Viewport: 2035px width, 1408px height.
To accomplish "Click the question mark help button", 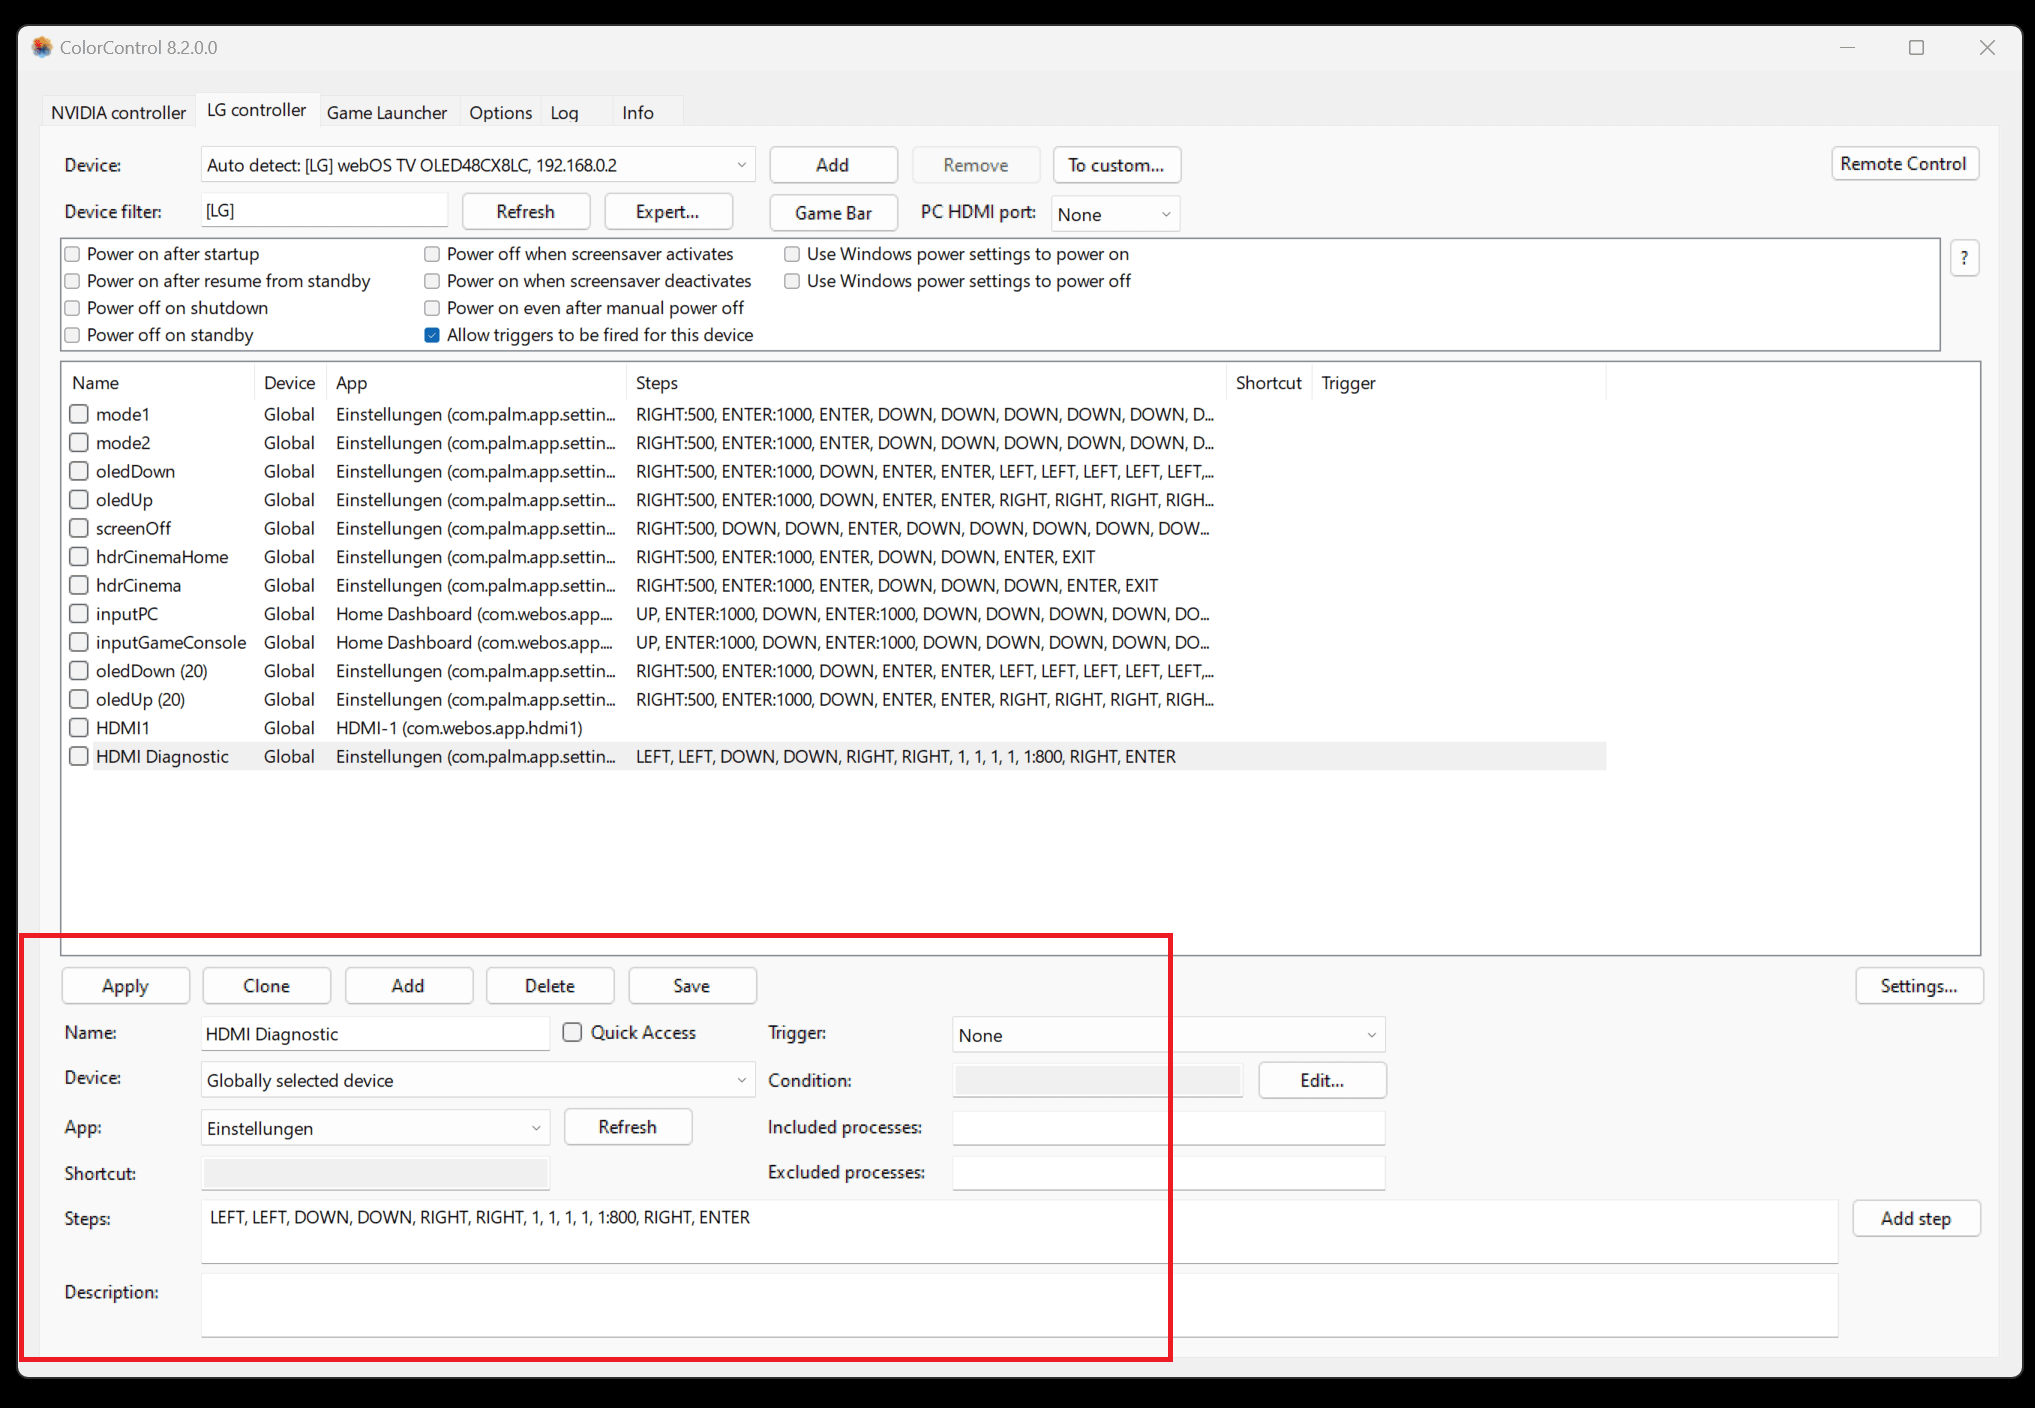I will pos(1964,258).
